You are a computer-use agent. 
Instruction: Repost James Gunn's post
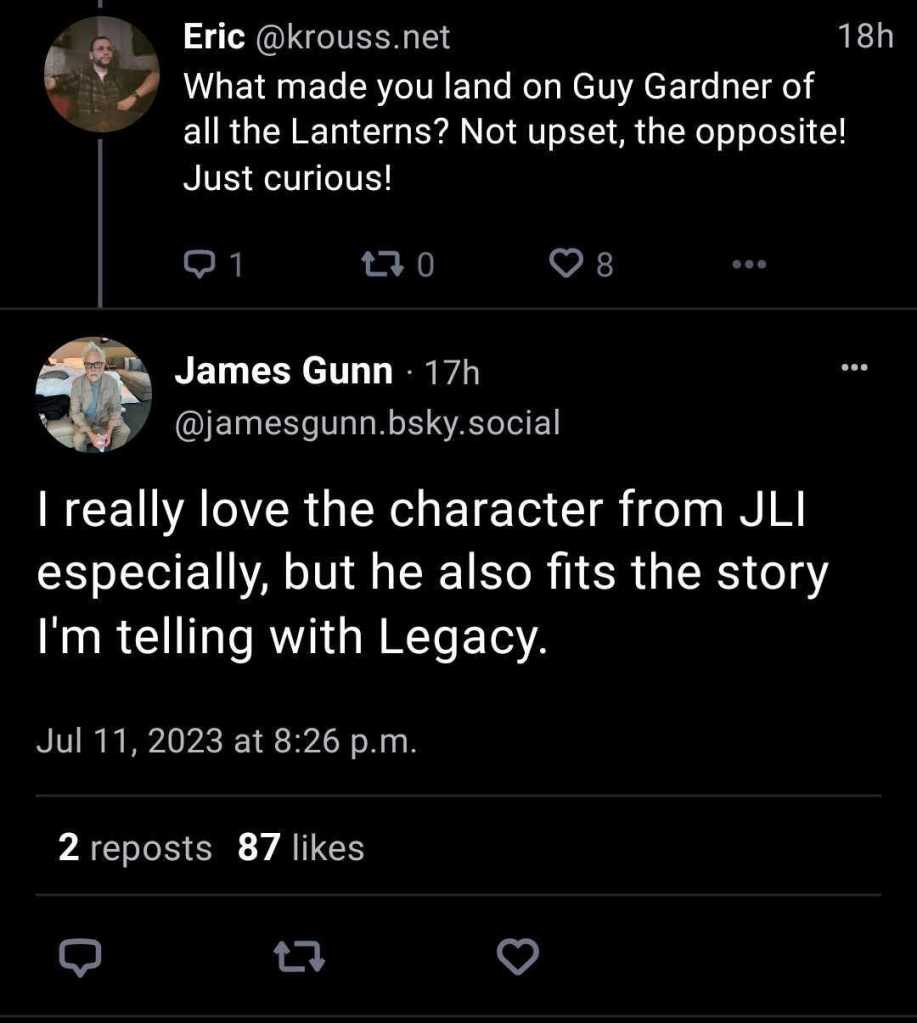click(299, 958)
